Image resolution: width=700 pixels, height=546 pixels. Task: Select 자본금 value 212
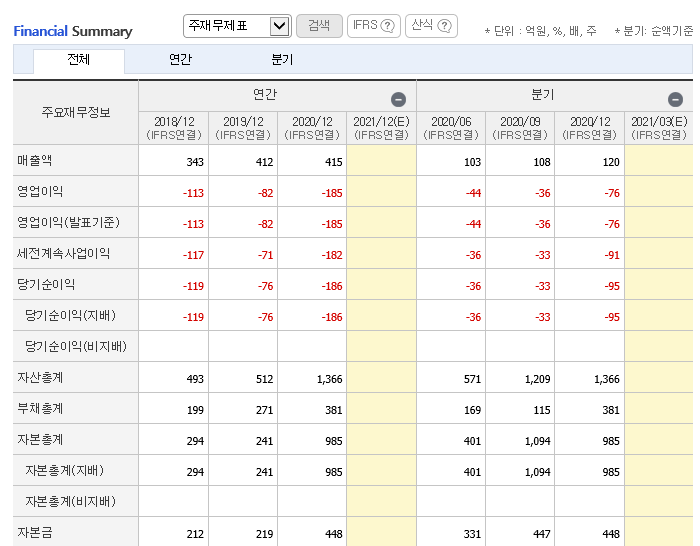tap(195, 534)
